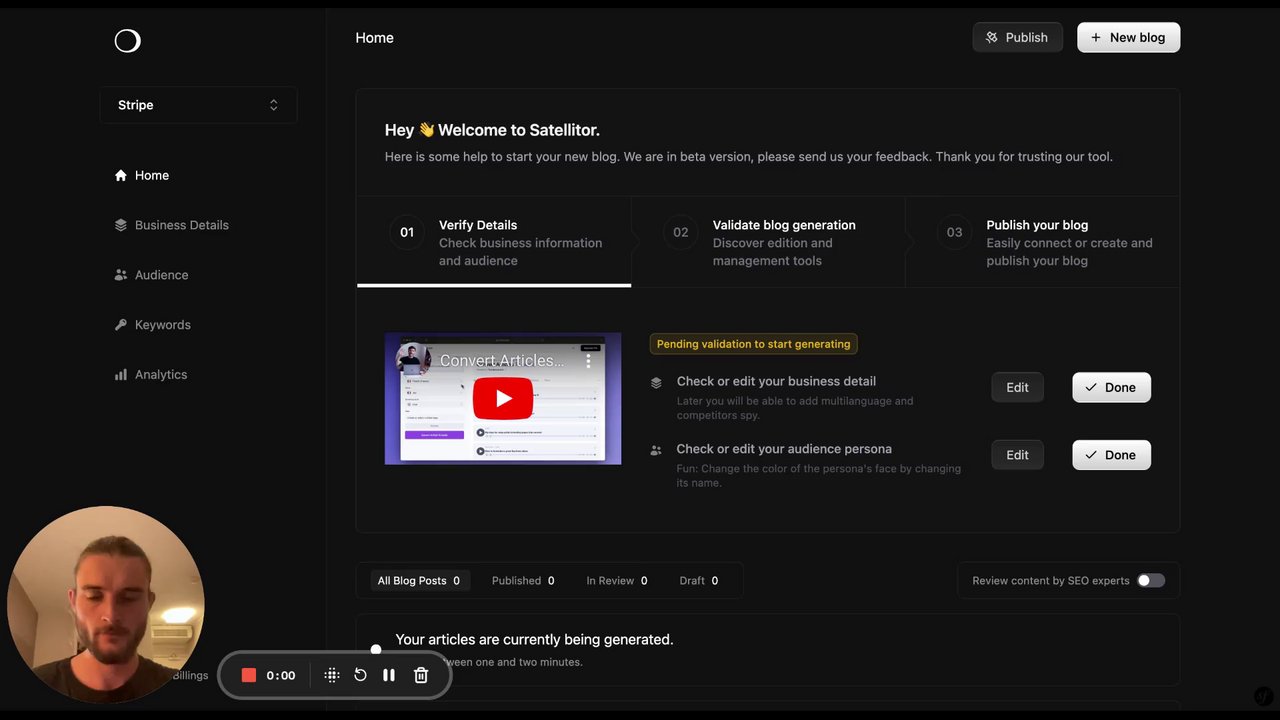This screenshot has width=1280, height=720.
Task: Select step 01 Verify Details
Action: coord(494,242)
